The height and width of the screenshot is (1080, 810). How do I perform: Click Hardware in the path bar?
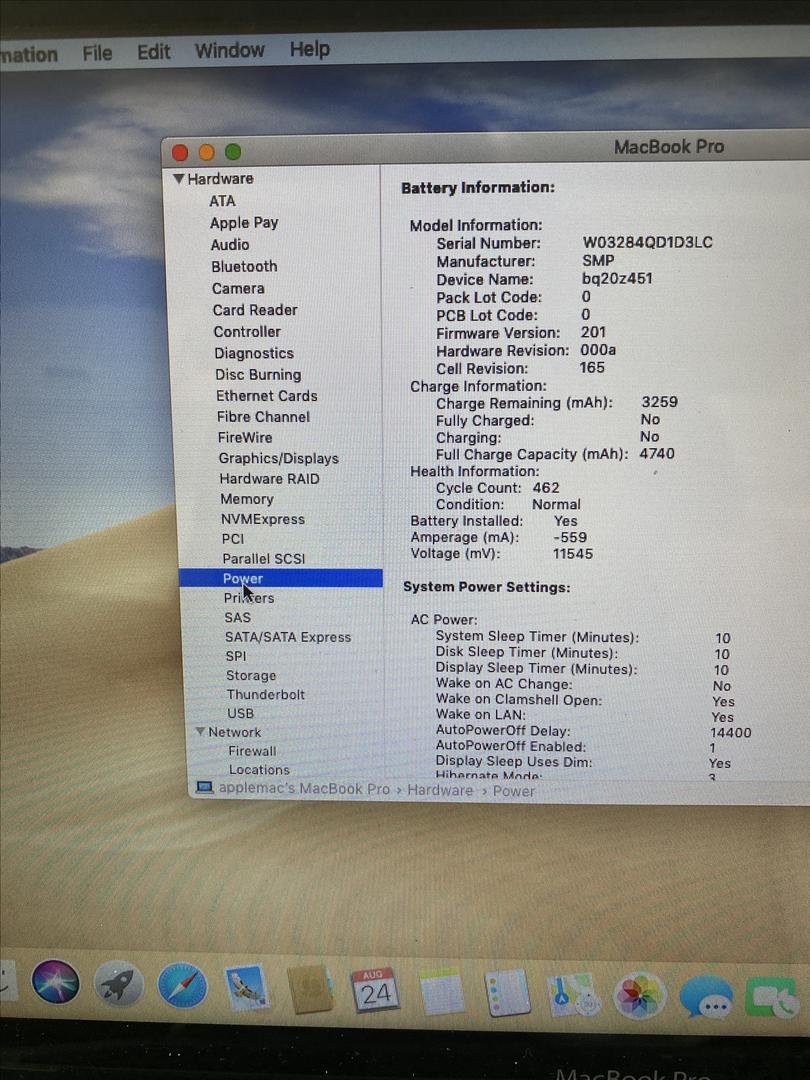click(x=440, y=790)
